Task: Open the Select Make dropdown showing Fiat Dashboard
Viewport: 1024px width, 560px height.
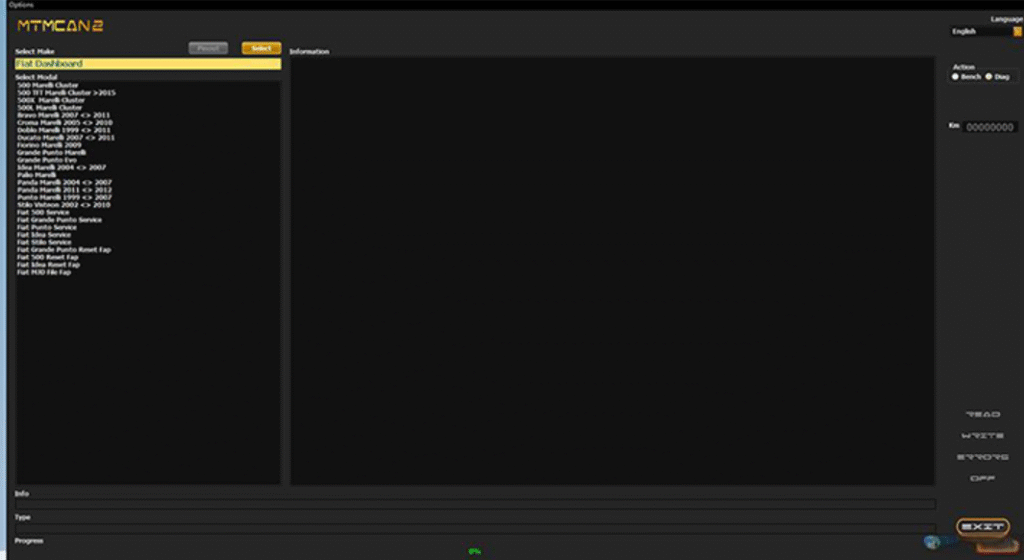Action: tap(148, 63)
